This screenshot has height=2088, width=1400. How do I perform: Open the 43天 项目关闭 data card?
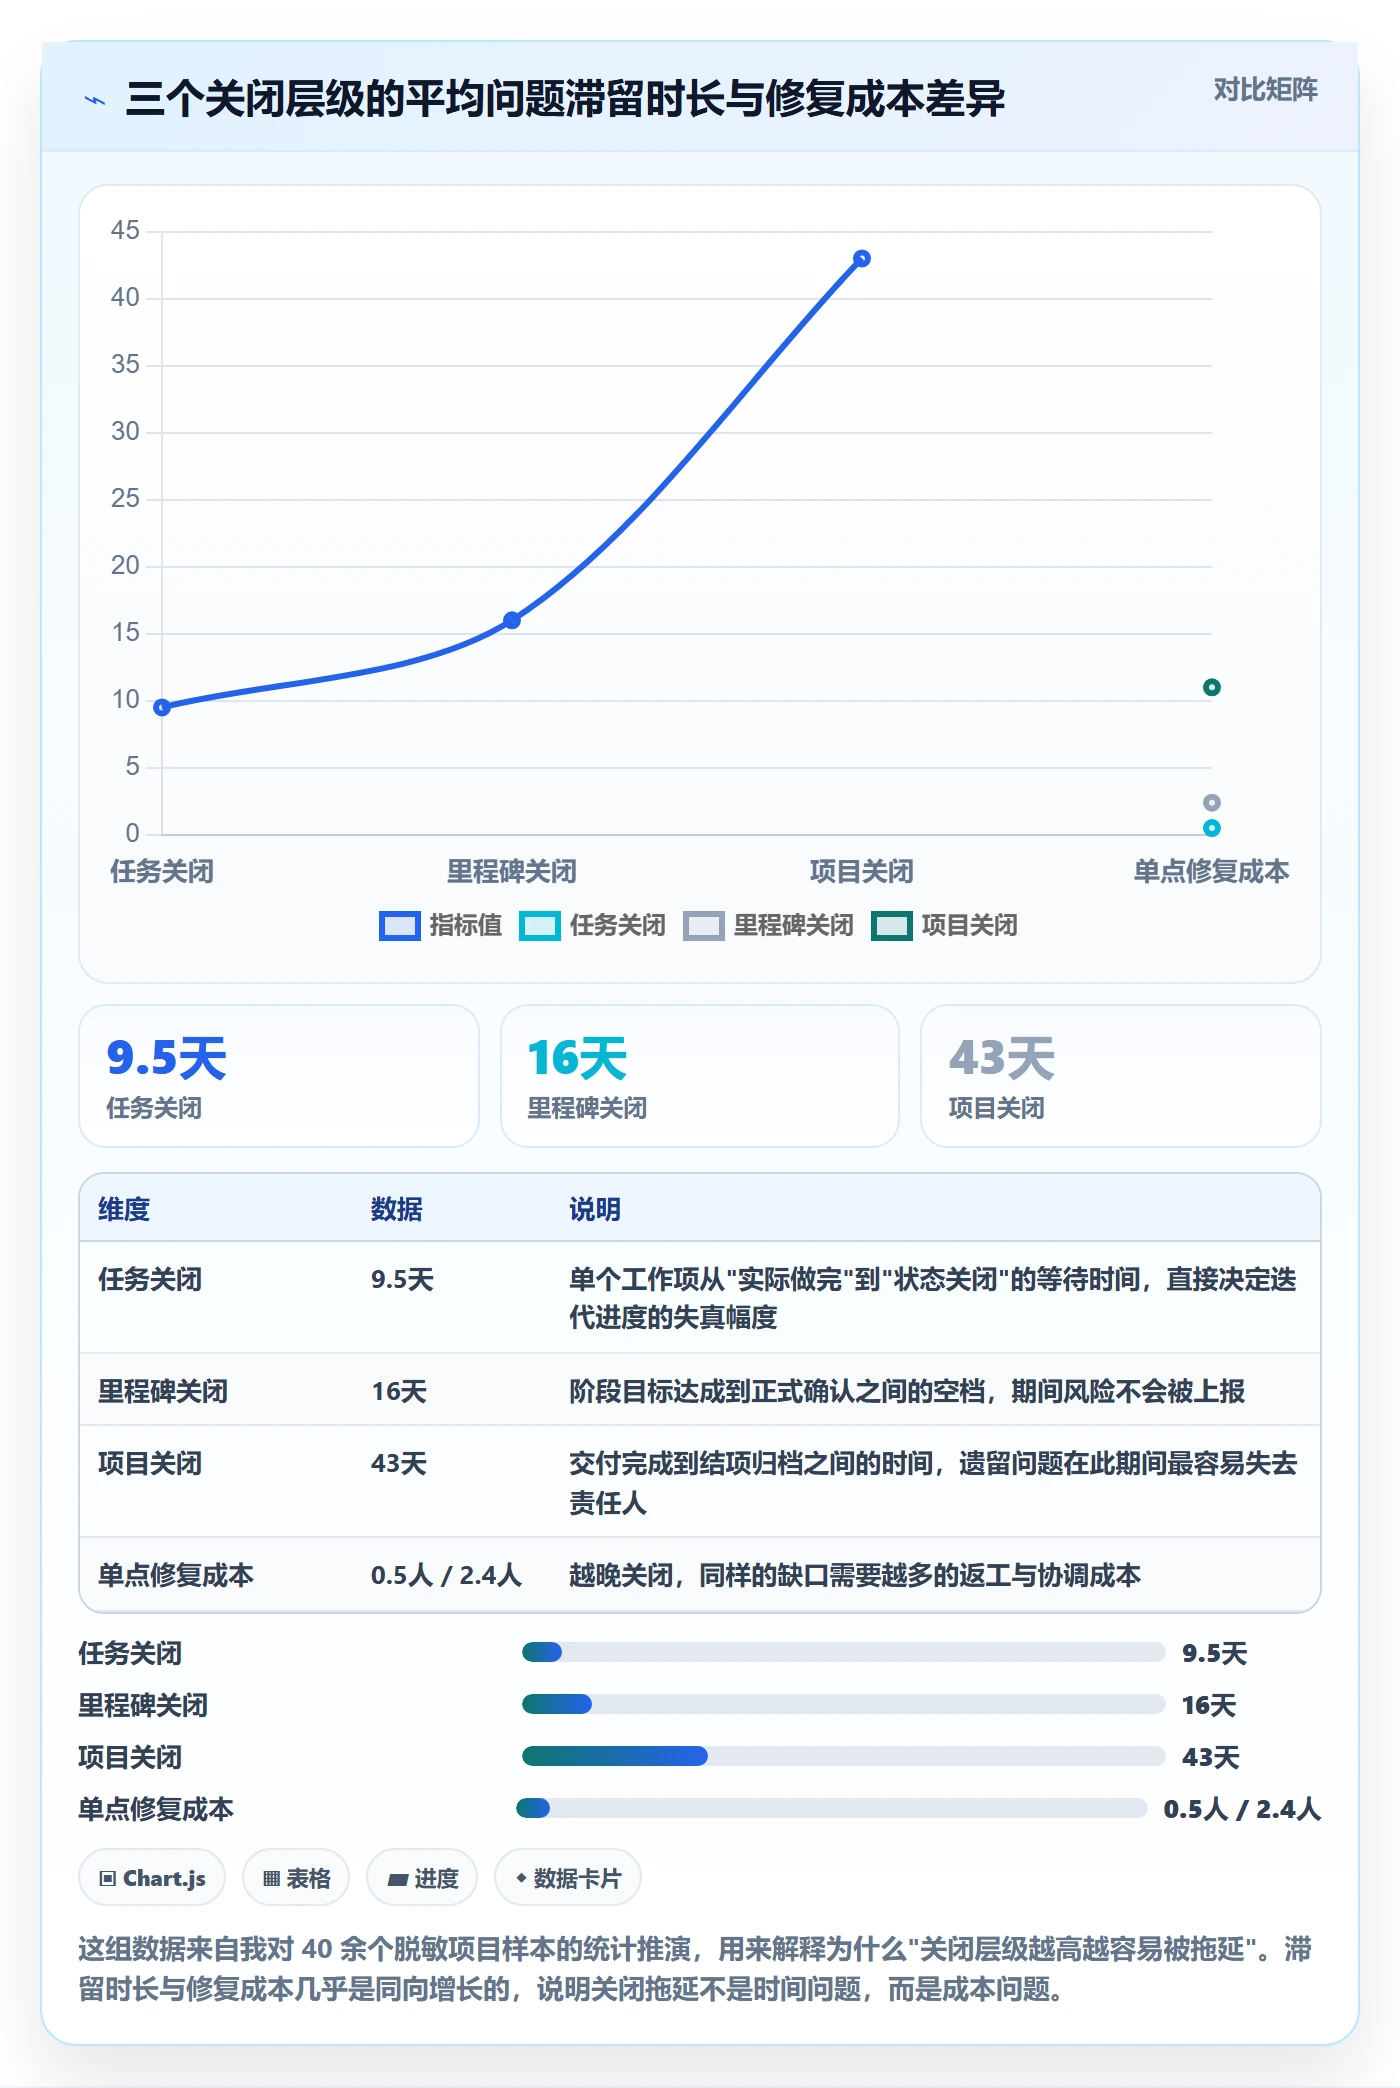(x=1121, y=1076)
